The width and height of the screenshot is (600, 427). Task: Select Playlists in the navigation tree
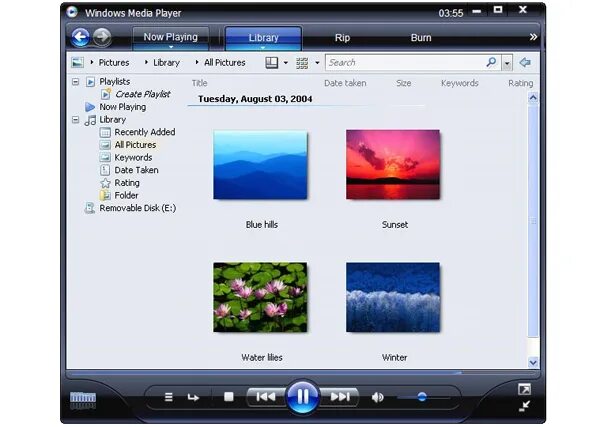coord(114,81)
